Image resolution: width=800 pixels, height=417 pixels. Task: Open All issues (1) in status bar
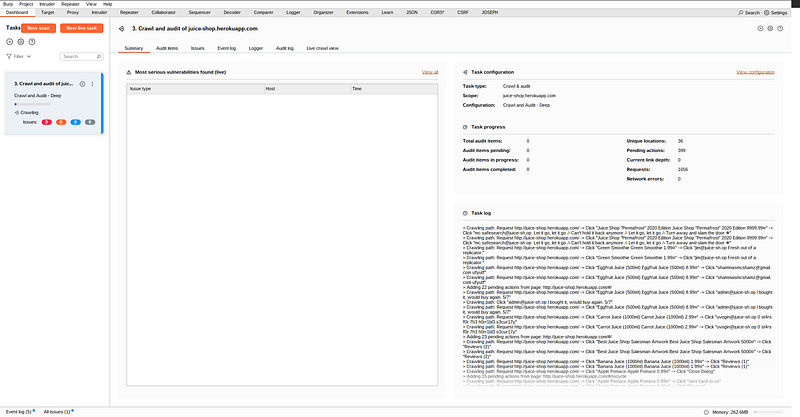pyautogui.click(x=57, y=412)
